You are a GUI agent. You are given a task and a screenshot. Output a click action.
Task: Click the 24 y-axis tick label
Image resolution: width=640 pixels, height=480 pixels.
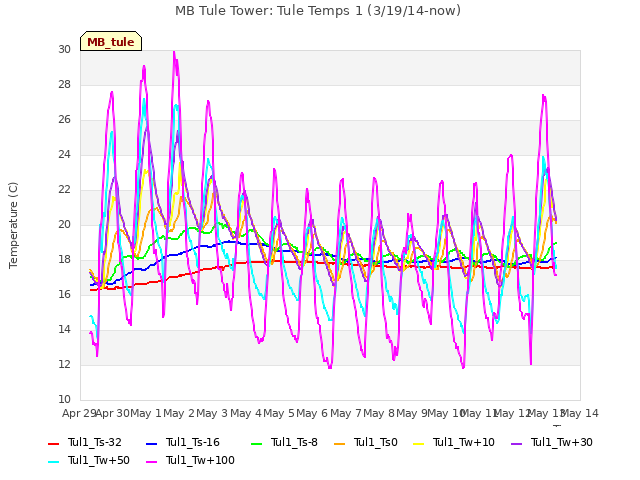(x=64, y=155)
